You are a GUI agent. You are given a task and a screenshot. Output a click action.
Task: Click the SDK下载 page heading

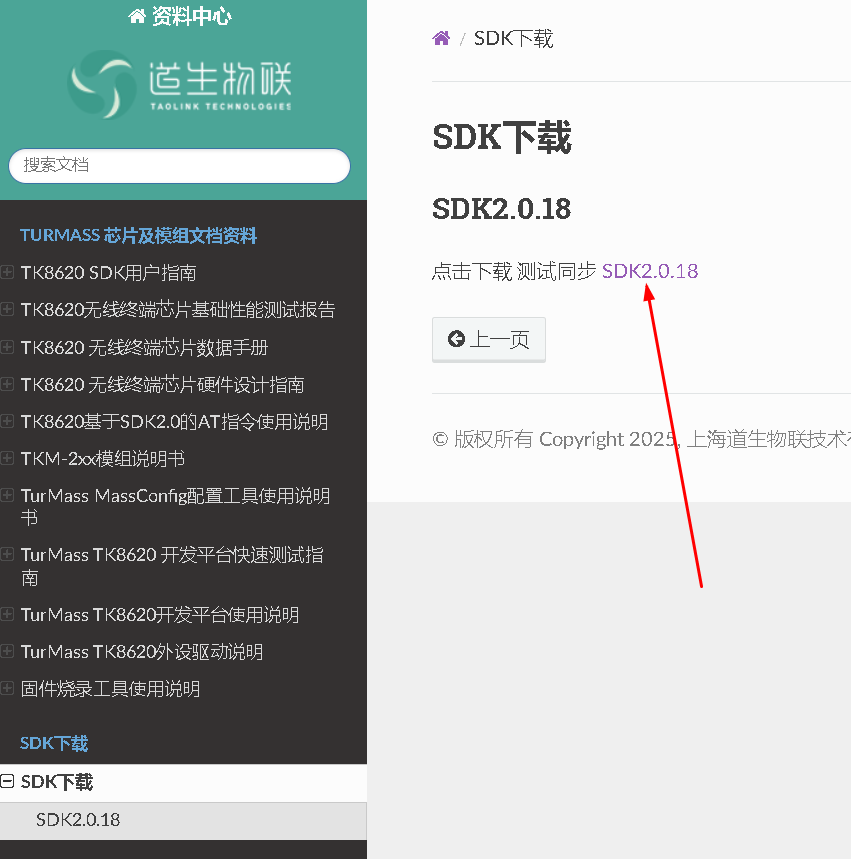502,137
